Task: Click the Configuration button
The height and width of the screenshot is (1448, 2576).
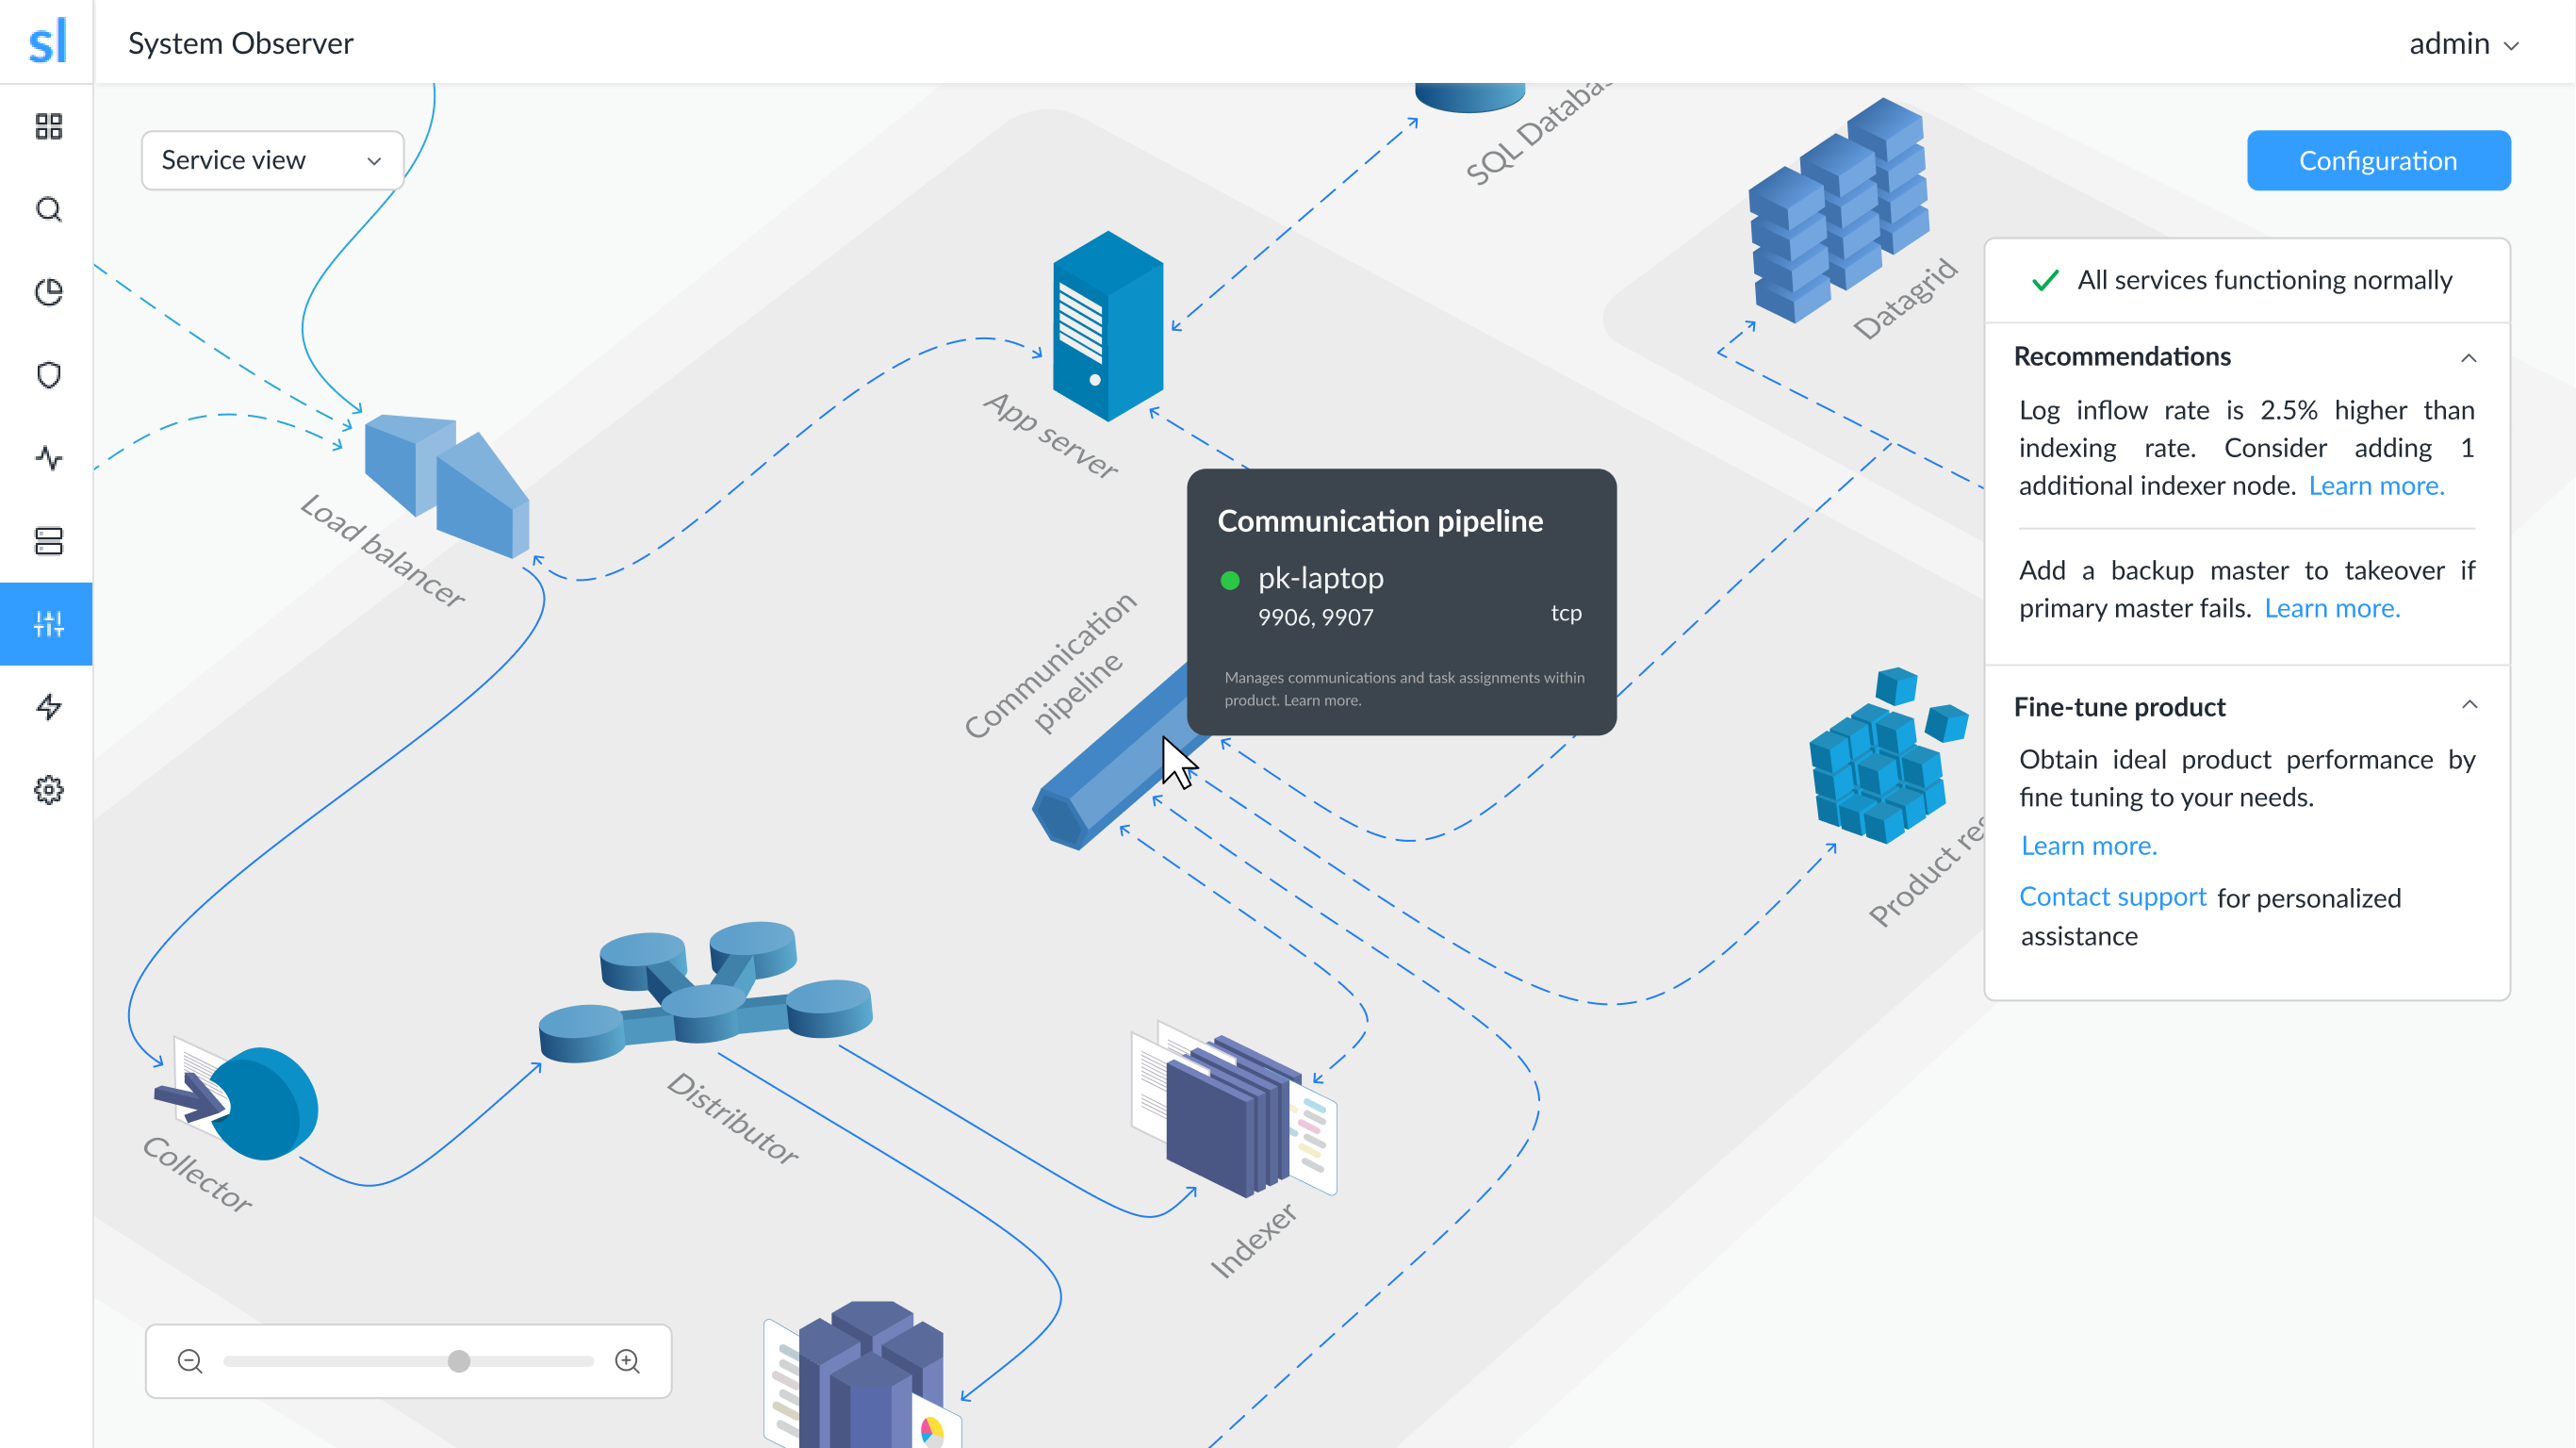Action: [2378, 160]
